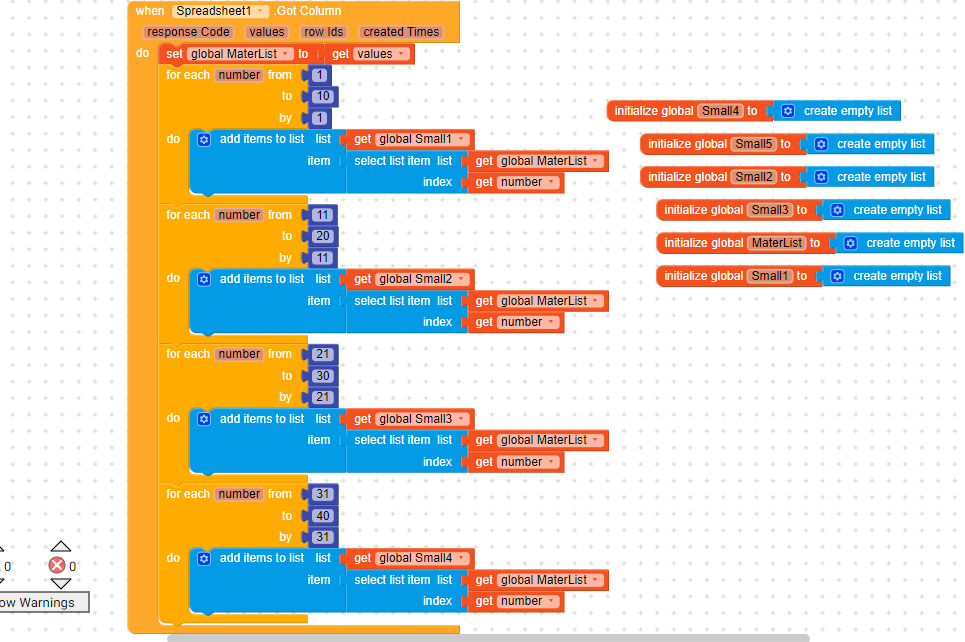Open the mutator gear on Small1 add items block
The image size is (965, 642).
(203, 139)
